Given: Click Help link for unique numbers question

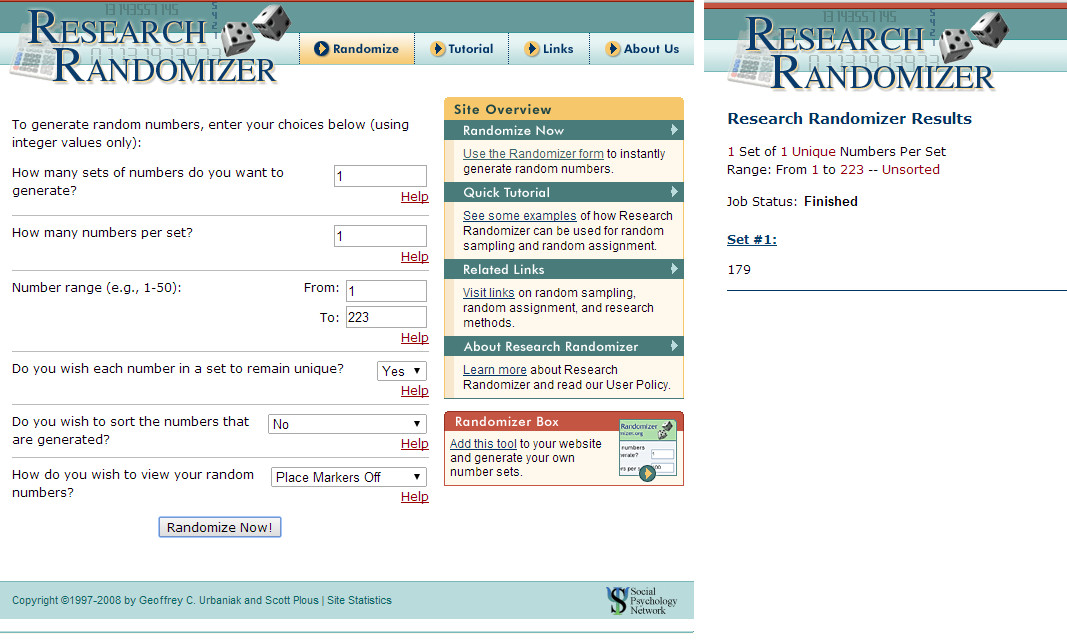Looking at the screenshot, I should click(414, 391).
